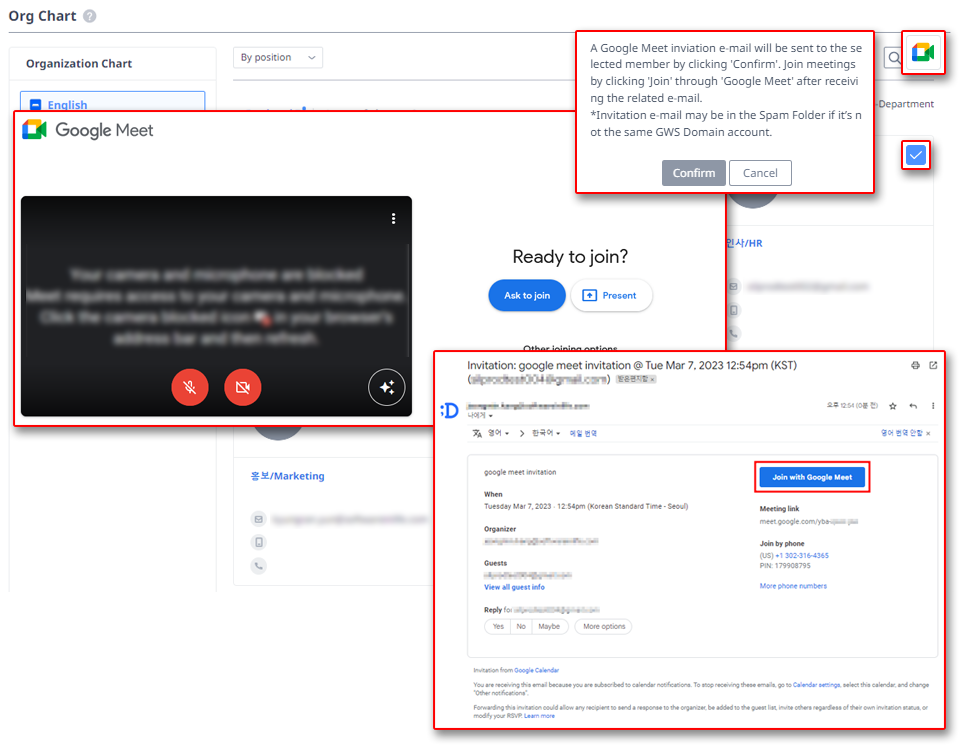The height and width of the screenshot is (747, 960).
Task: Turn off the camera in the Meet preview
Action: point(242,387)
